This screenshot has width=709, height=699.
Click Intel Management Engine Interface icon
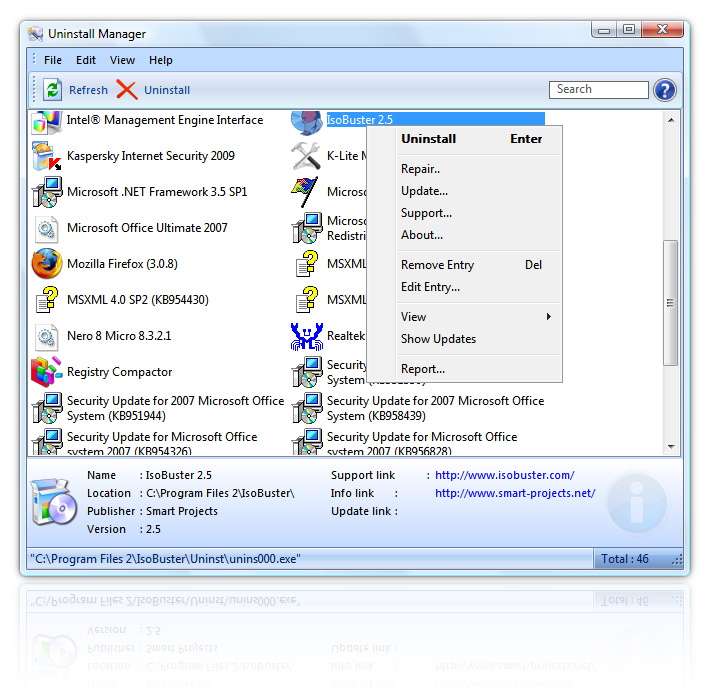click(47, 121)
